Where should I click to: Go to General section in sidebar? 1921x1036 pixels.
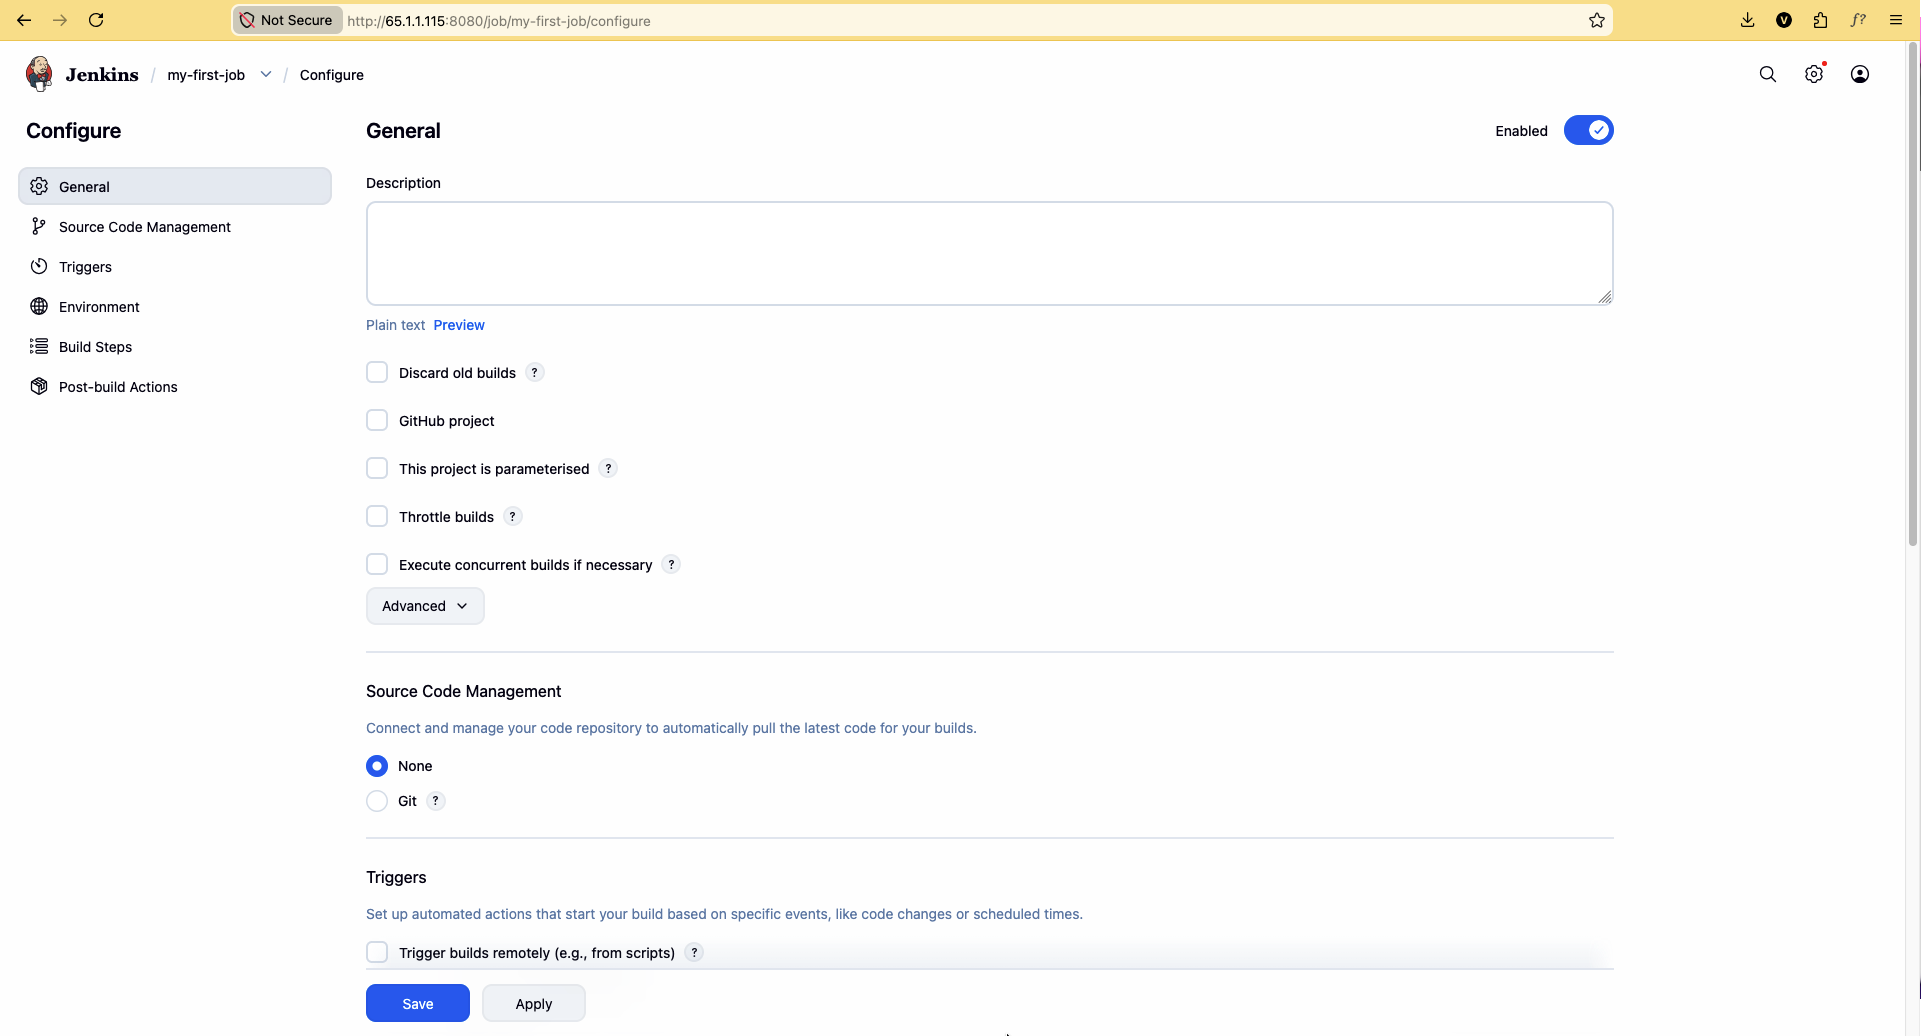tap(175, 186)
